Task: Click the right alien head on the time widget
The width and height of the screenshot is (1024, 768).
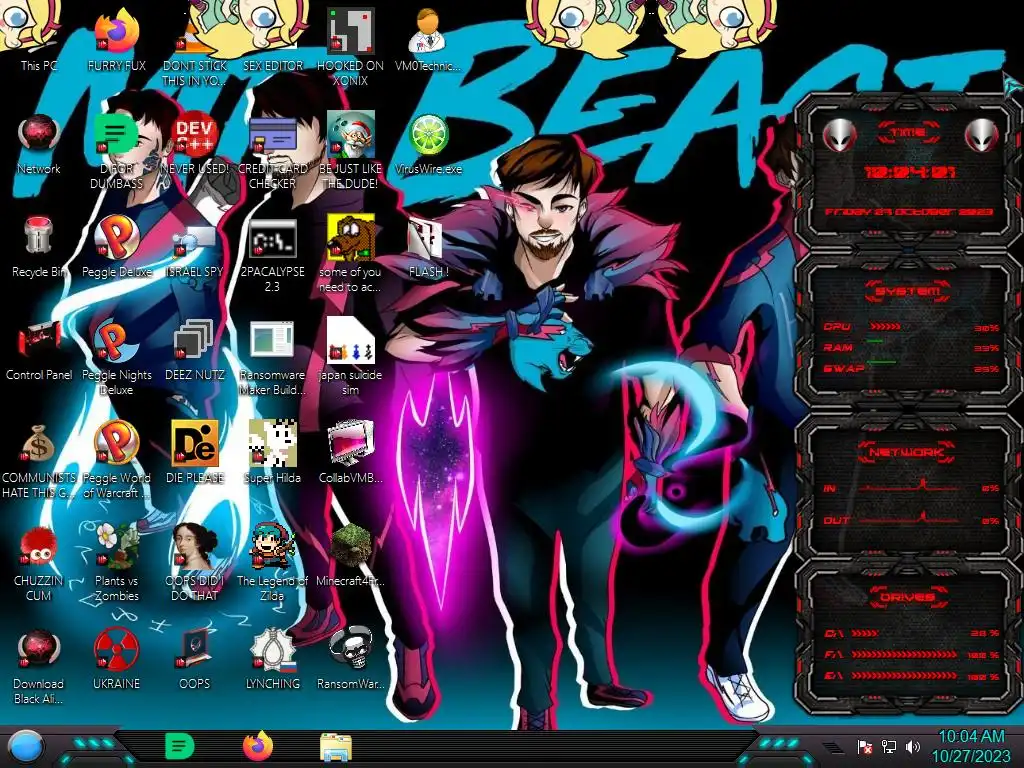Action: (981, 136)
